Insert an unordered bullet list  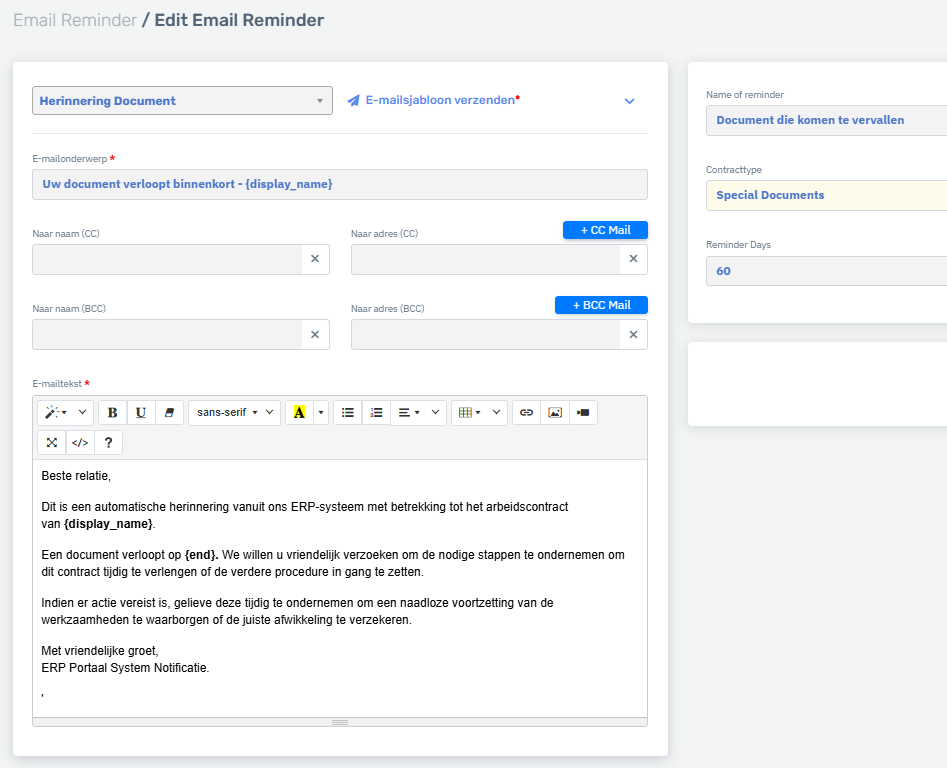(x=347, y=412)
